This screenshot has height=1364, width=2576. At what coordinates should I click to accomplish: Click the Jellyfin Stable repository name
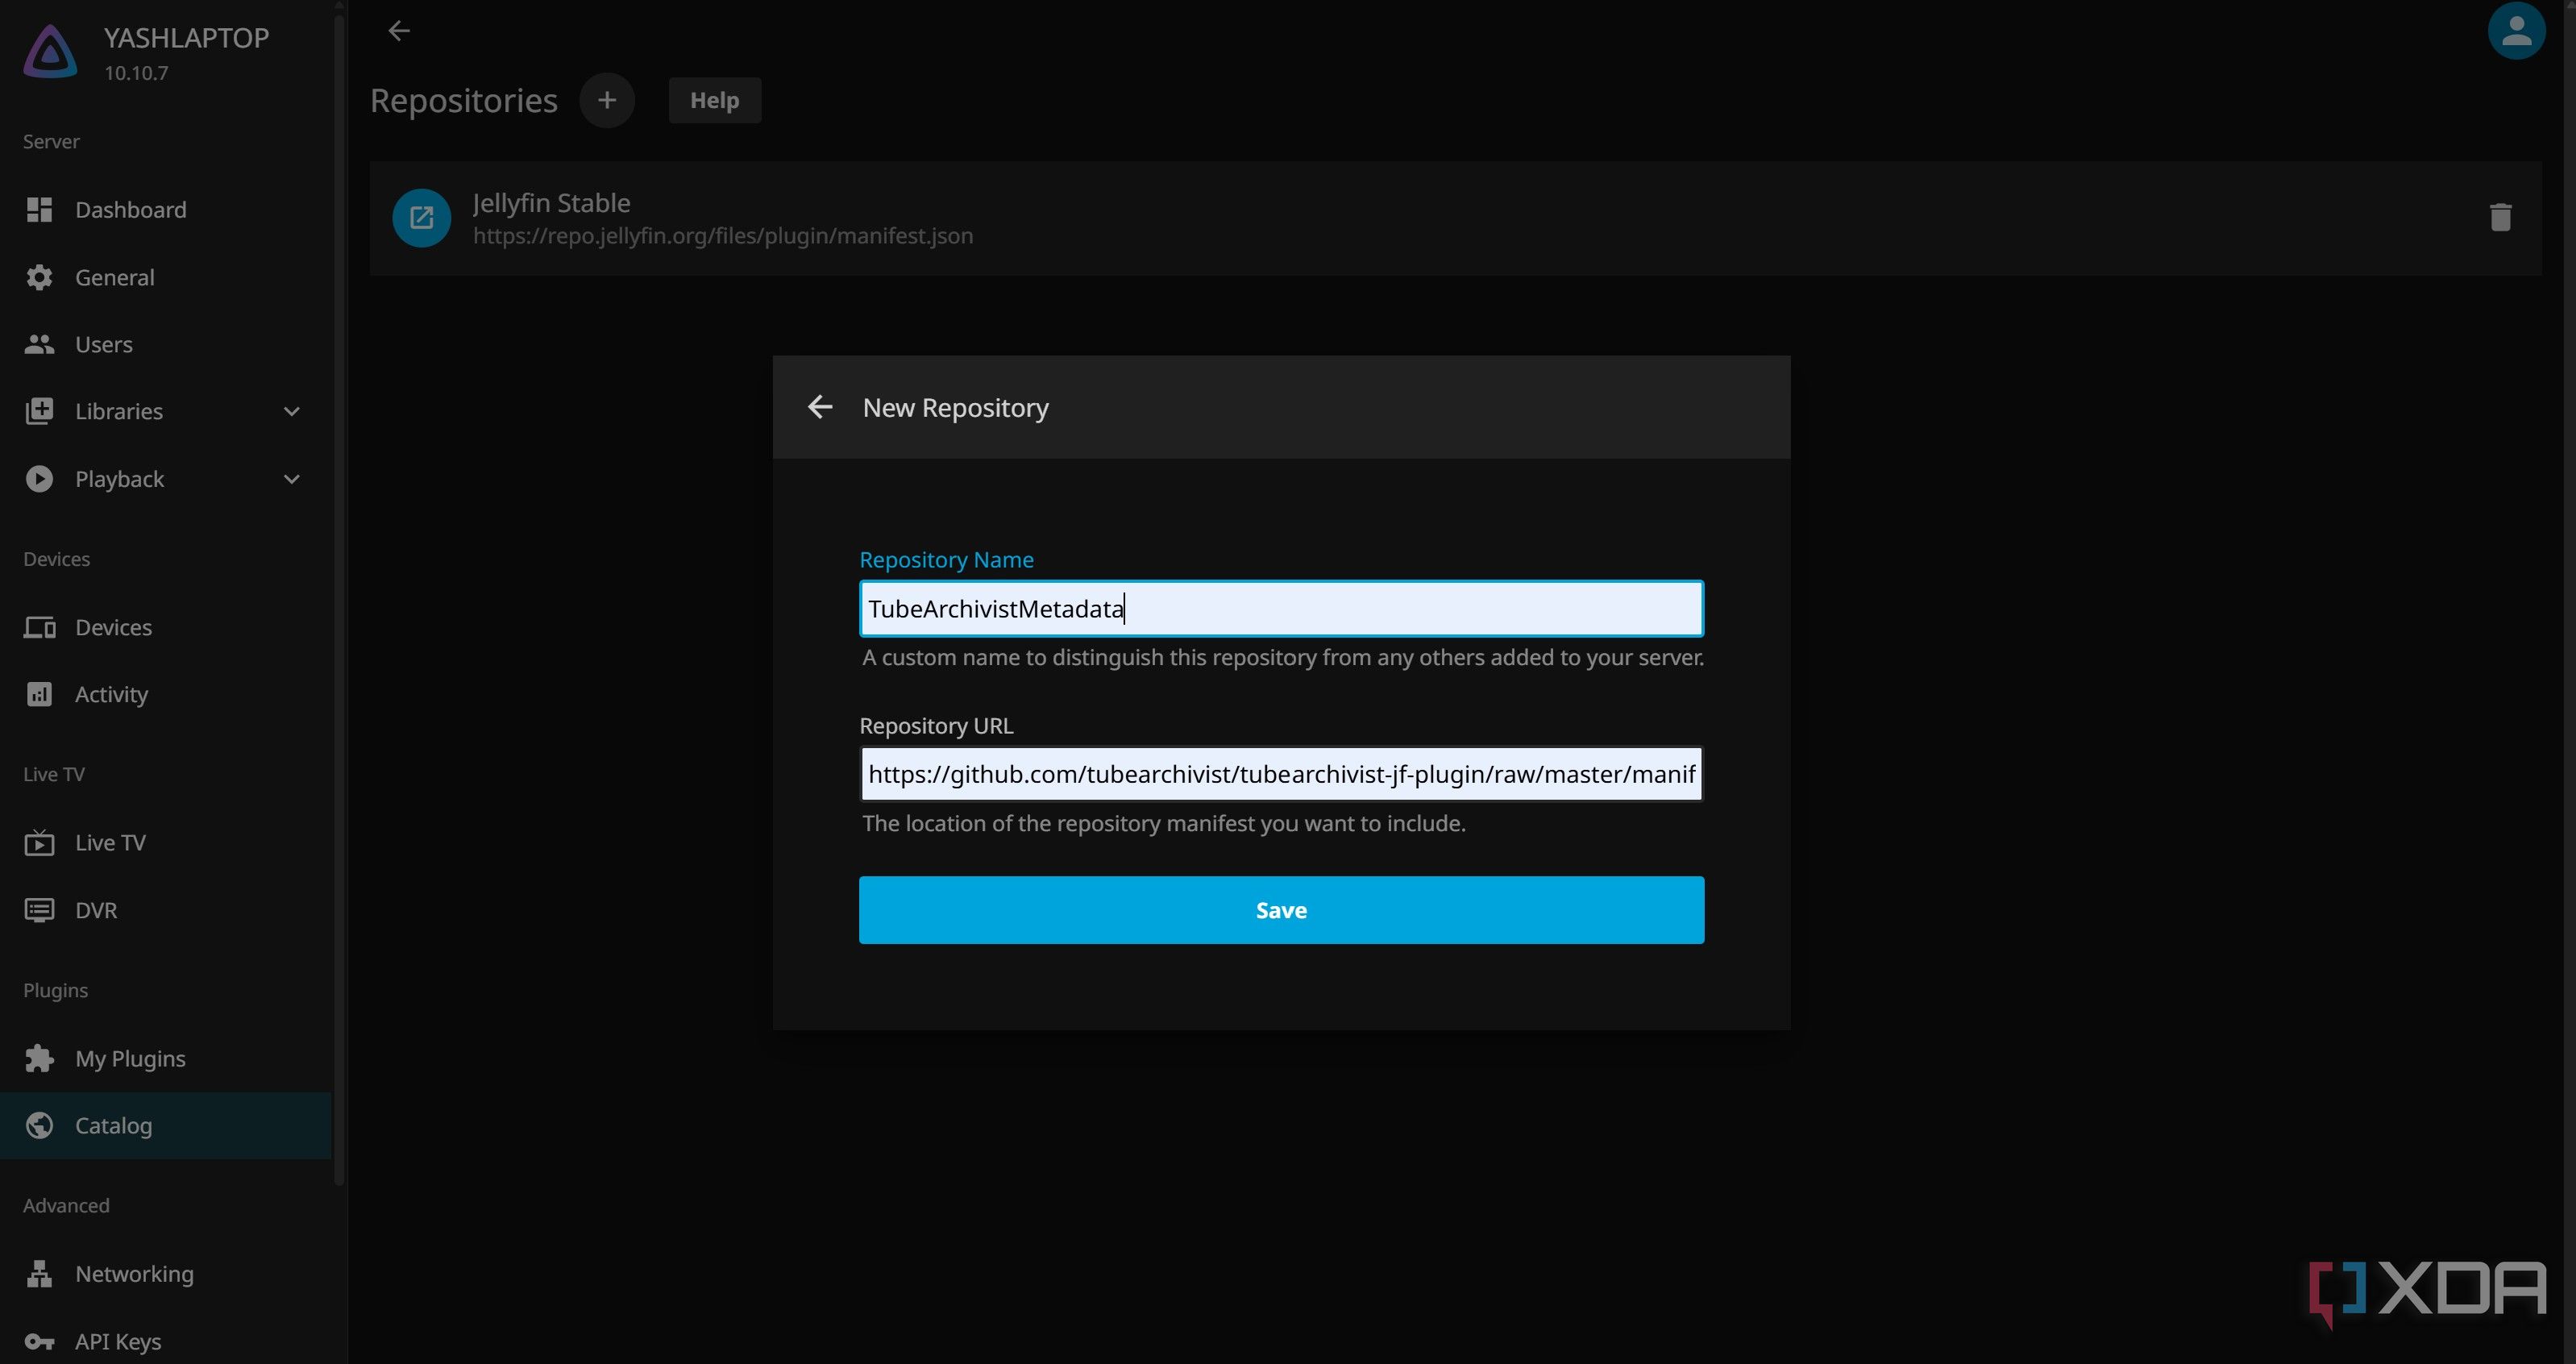coord(551,203)
